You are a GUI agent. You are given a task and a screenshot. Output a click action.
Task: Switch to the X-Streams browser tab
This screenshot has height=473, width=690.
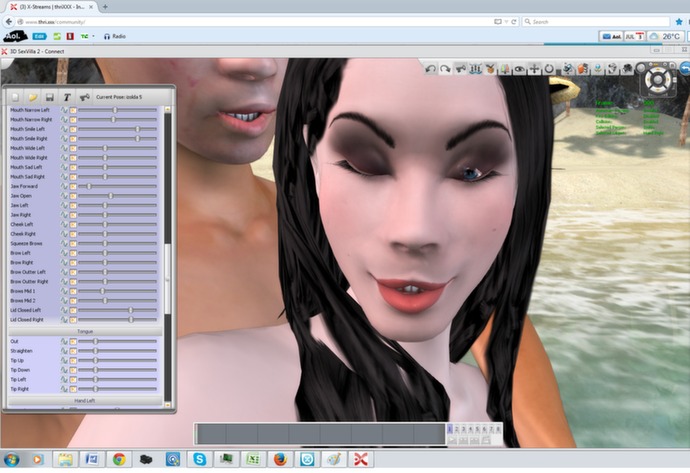tap(53, 7)
